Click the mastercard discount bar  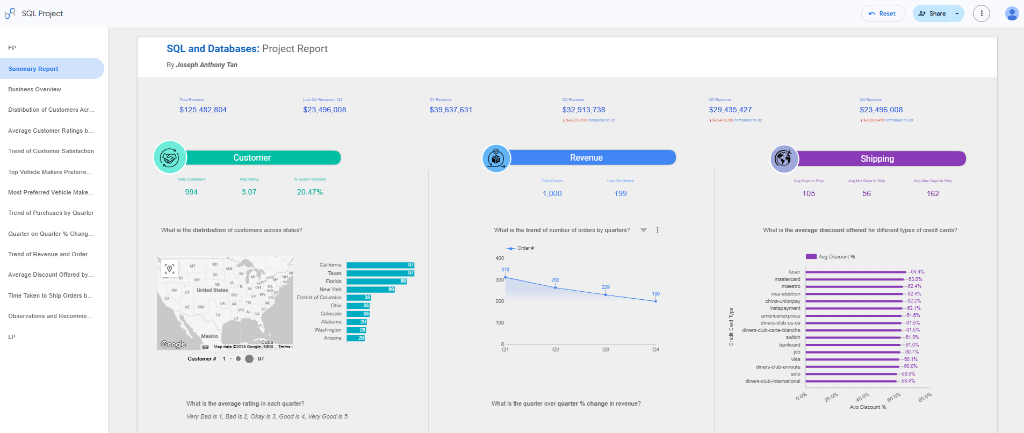855,279
